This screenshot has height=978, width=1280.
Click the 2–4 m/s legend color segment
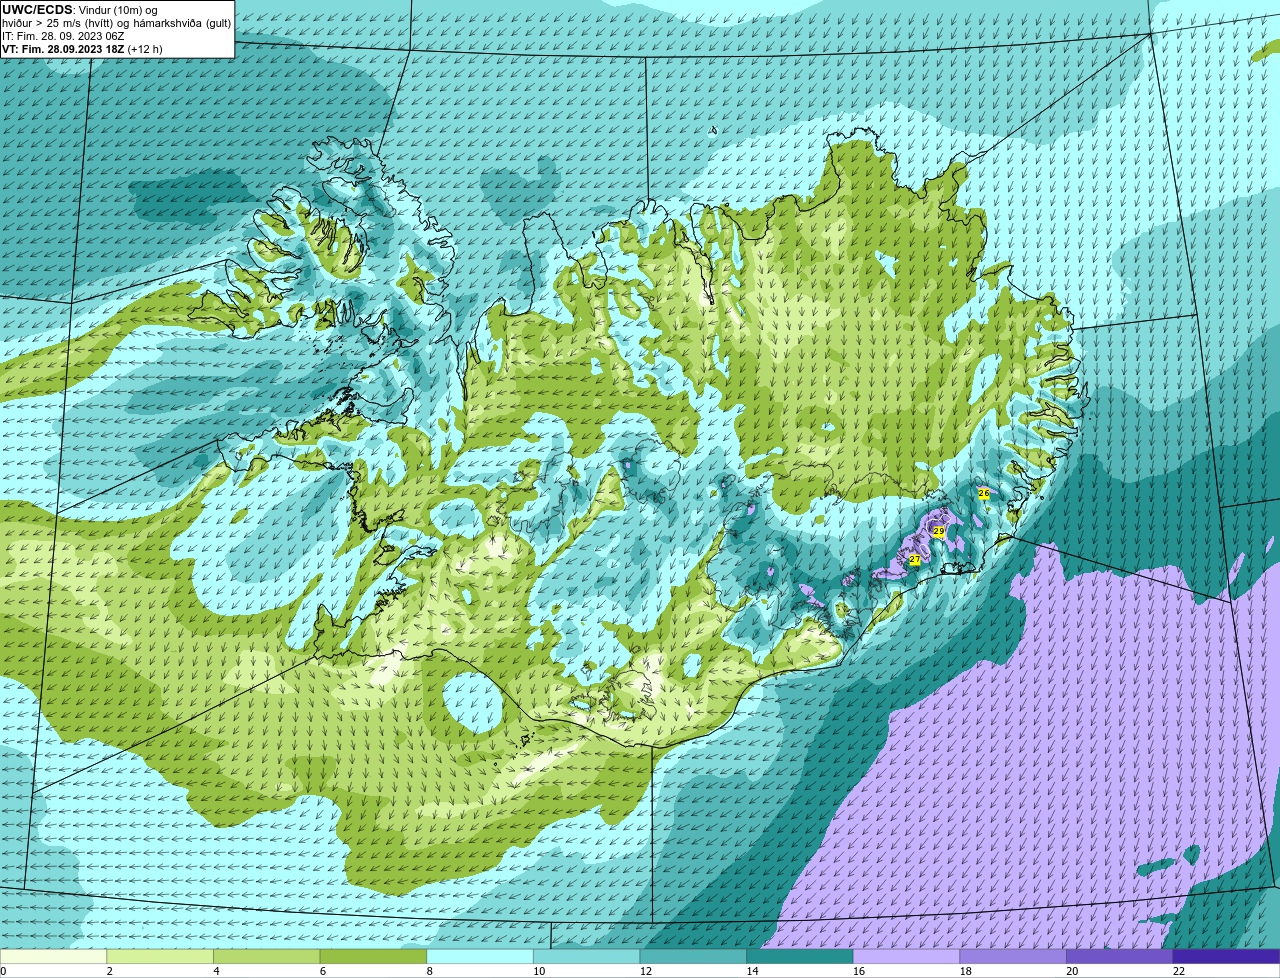160,956
